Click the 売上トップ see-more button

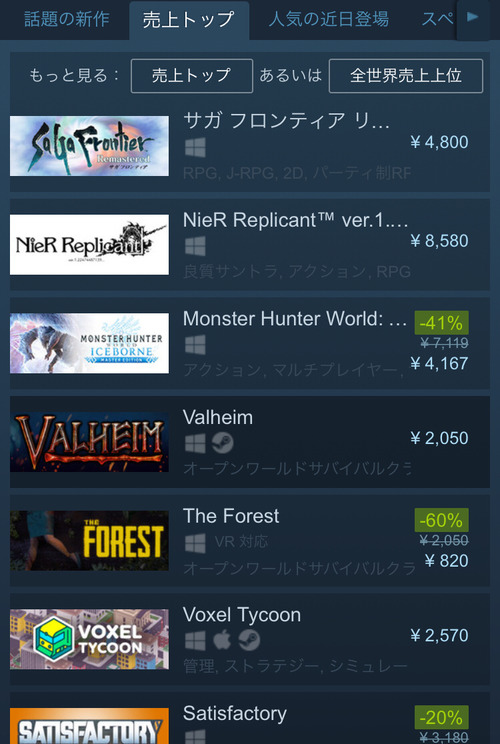tap(192, 76)
